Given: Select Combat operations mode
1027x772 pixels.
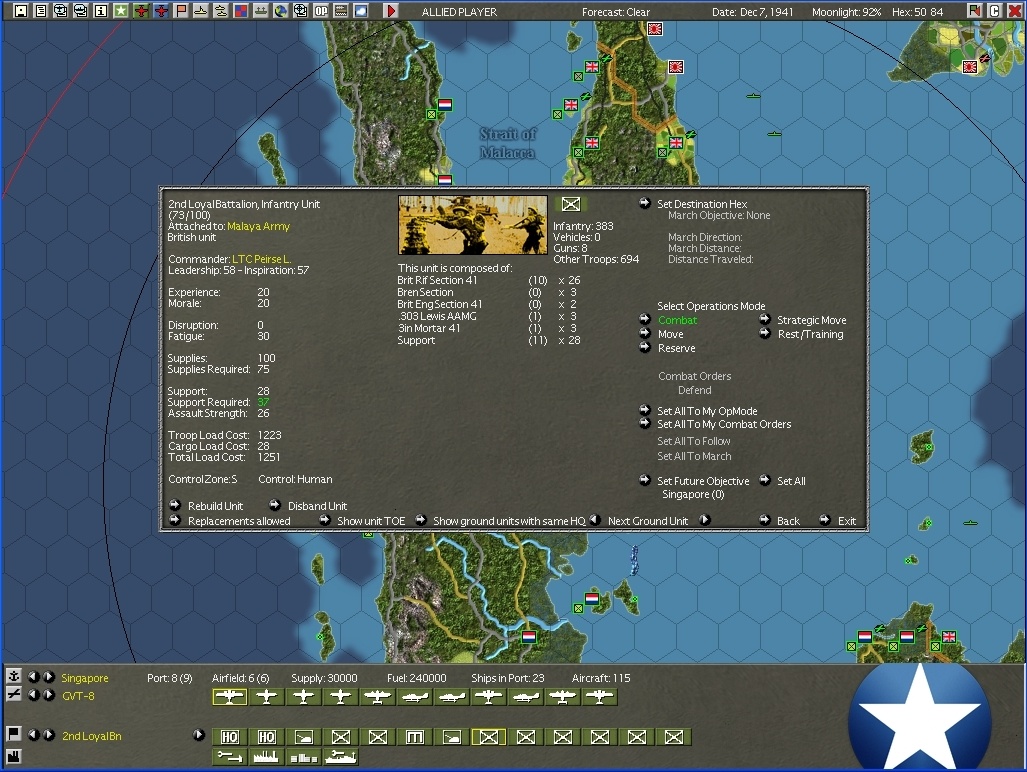Looking at the screenshot, I should 677,320.
